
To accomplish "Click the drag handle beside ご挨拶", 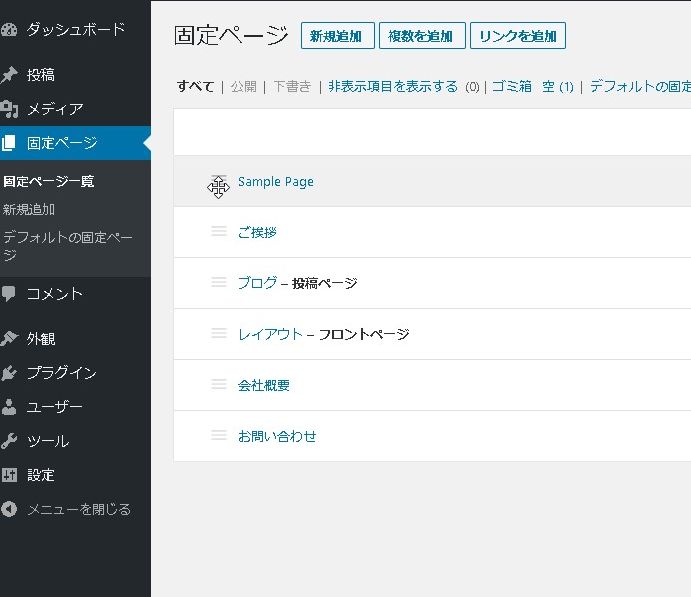I will point(219,232).
